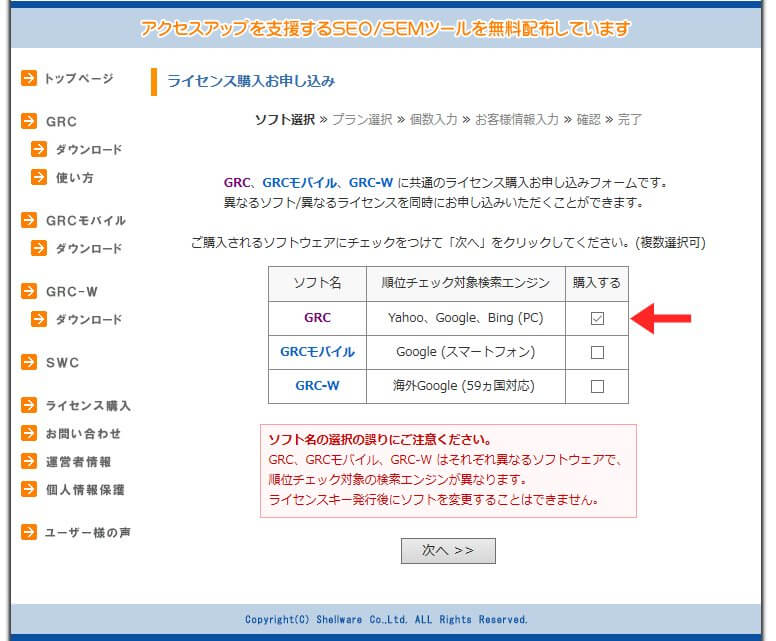
Task: Click GRC link in the intro paragraph
Action: pyautogui.click(x=237, y=183)
